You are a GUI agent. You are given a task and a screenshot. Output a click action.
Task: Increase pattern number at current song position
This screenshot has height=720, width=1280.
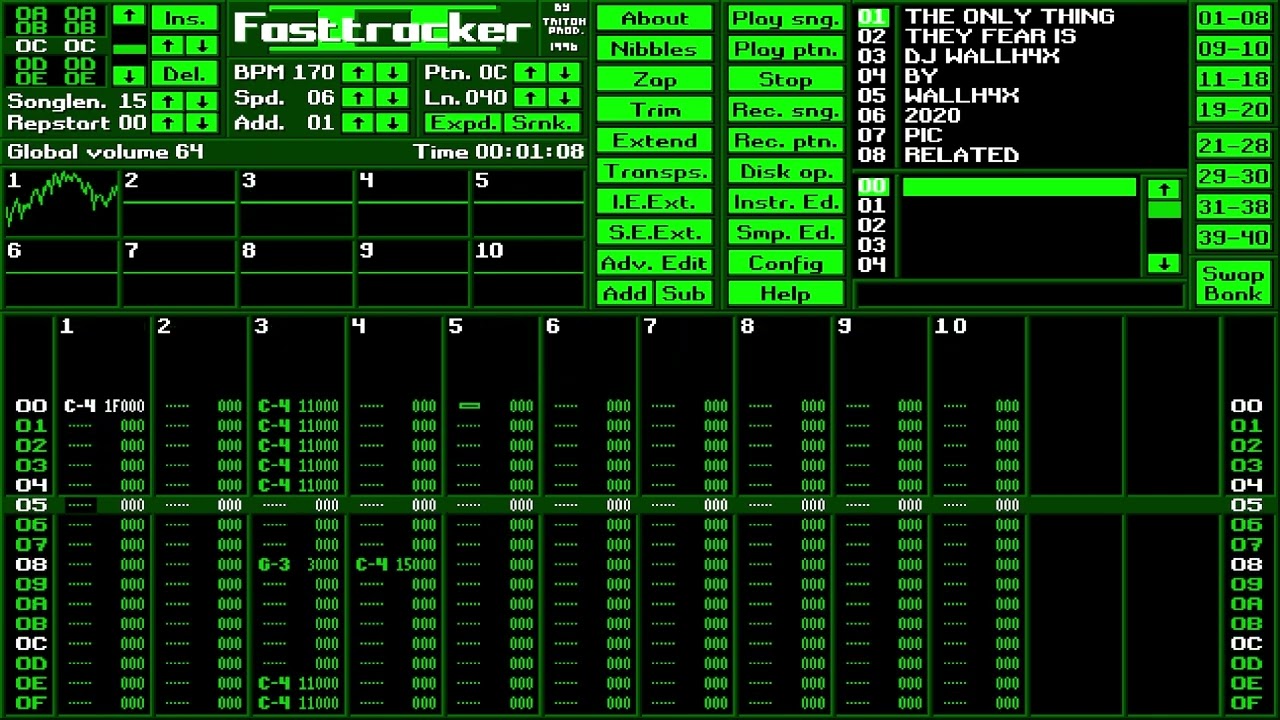click(169, 46)
